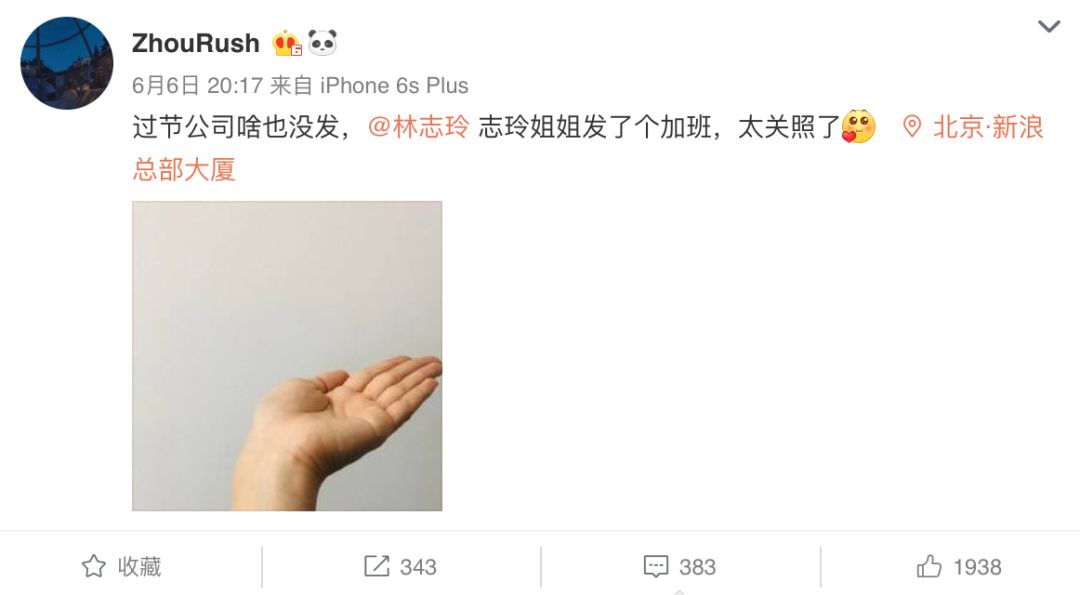Click the repost share icon
The image size is (1080, 595).
click(377, 567)
